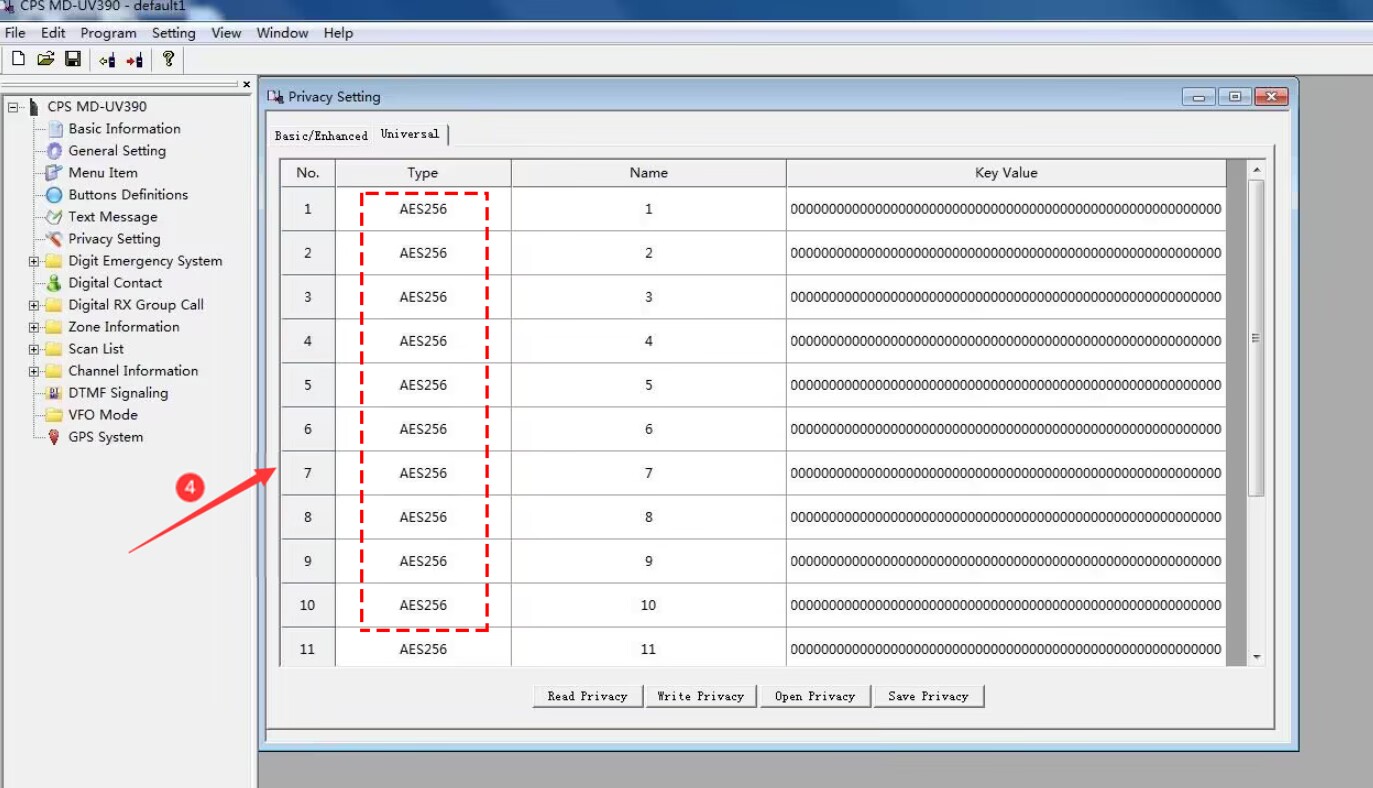Select the Key Value cell in row 3
The height and width of the screenshot is (788, 1373).
(1005, 297)
